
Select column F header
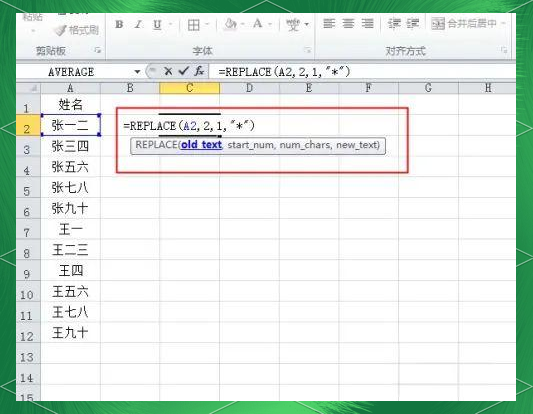point(368,88)
